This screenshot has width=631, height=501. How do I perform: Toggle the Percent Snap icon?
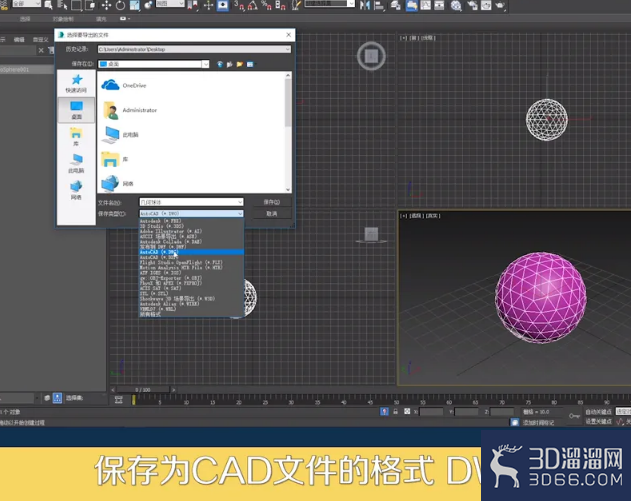pos(266,5)
